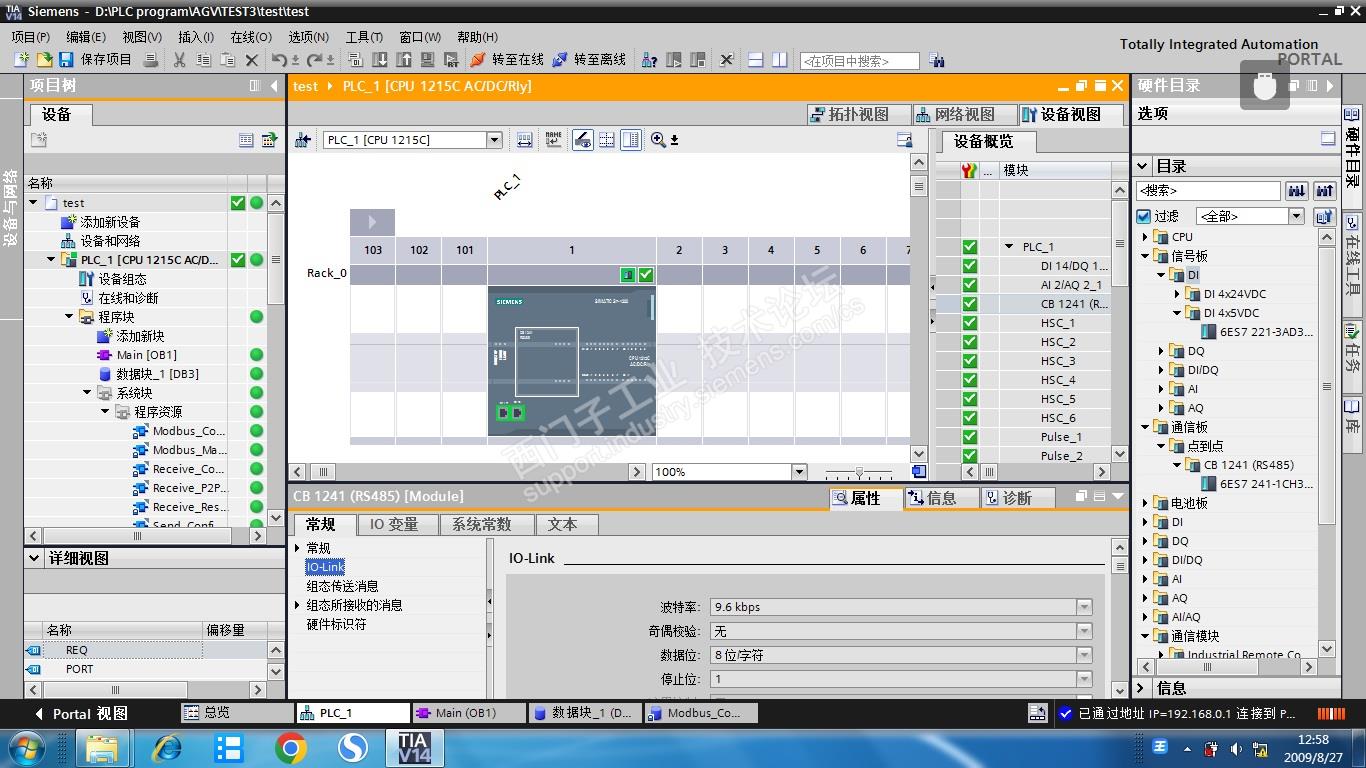The image size is (1366, 768).
Task: Click the open project icon in toolbar
Action: click(x=44, y=60)
